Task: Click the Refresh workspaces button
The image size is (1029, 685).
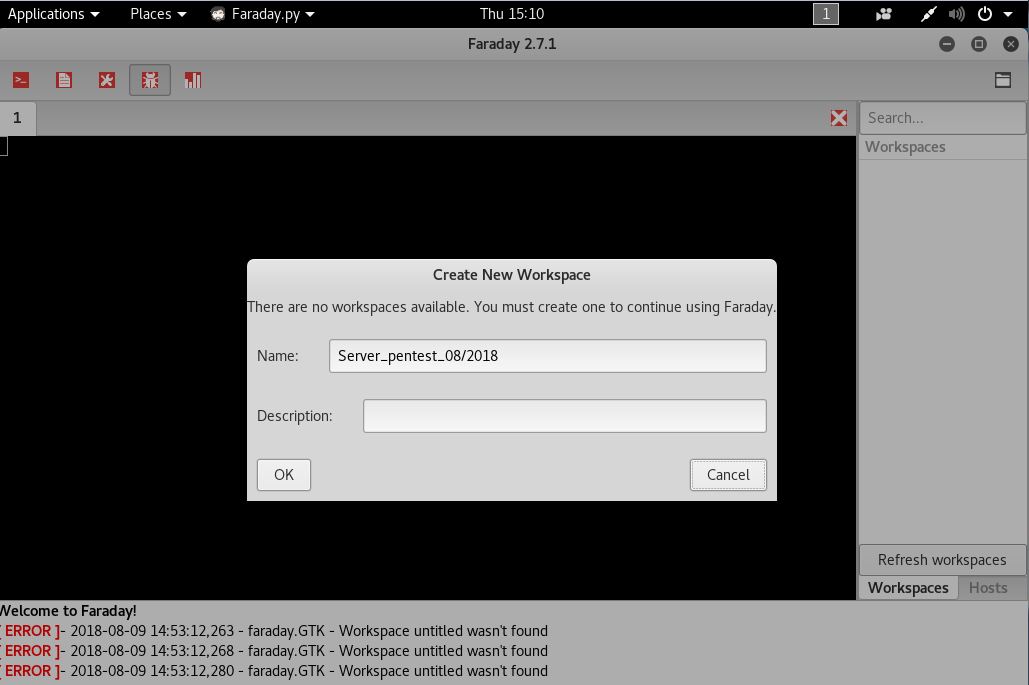Action: point(942,560)
